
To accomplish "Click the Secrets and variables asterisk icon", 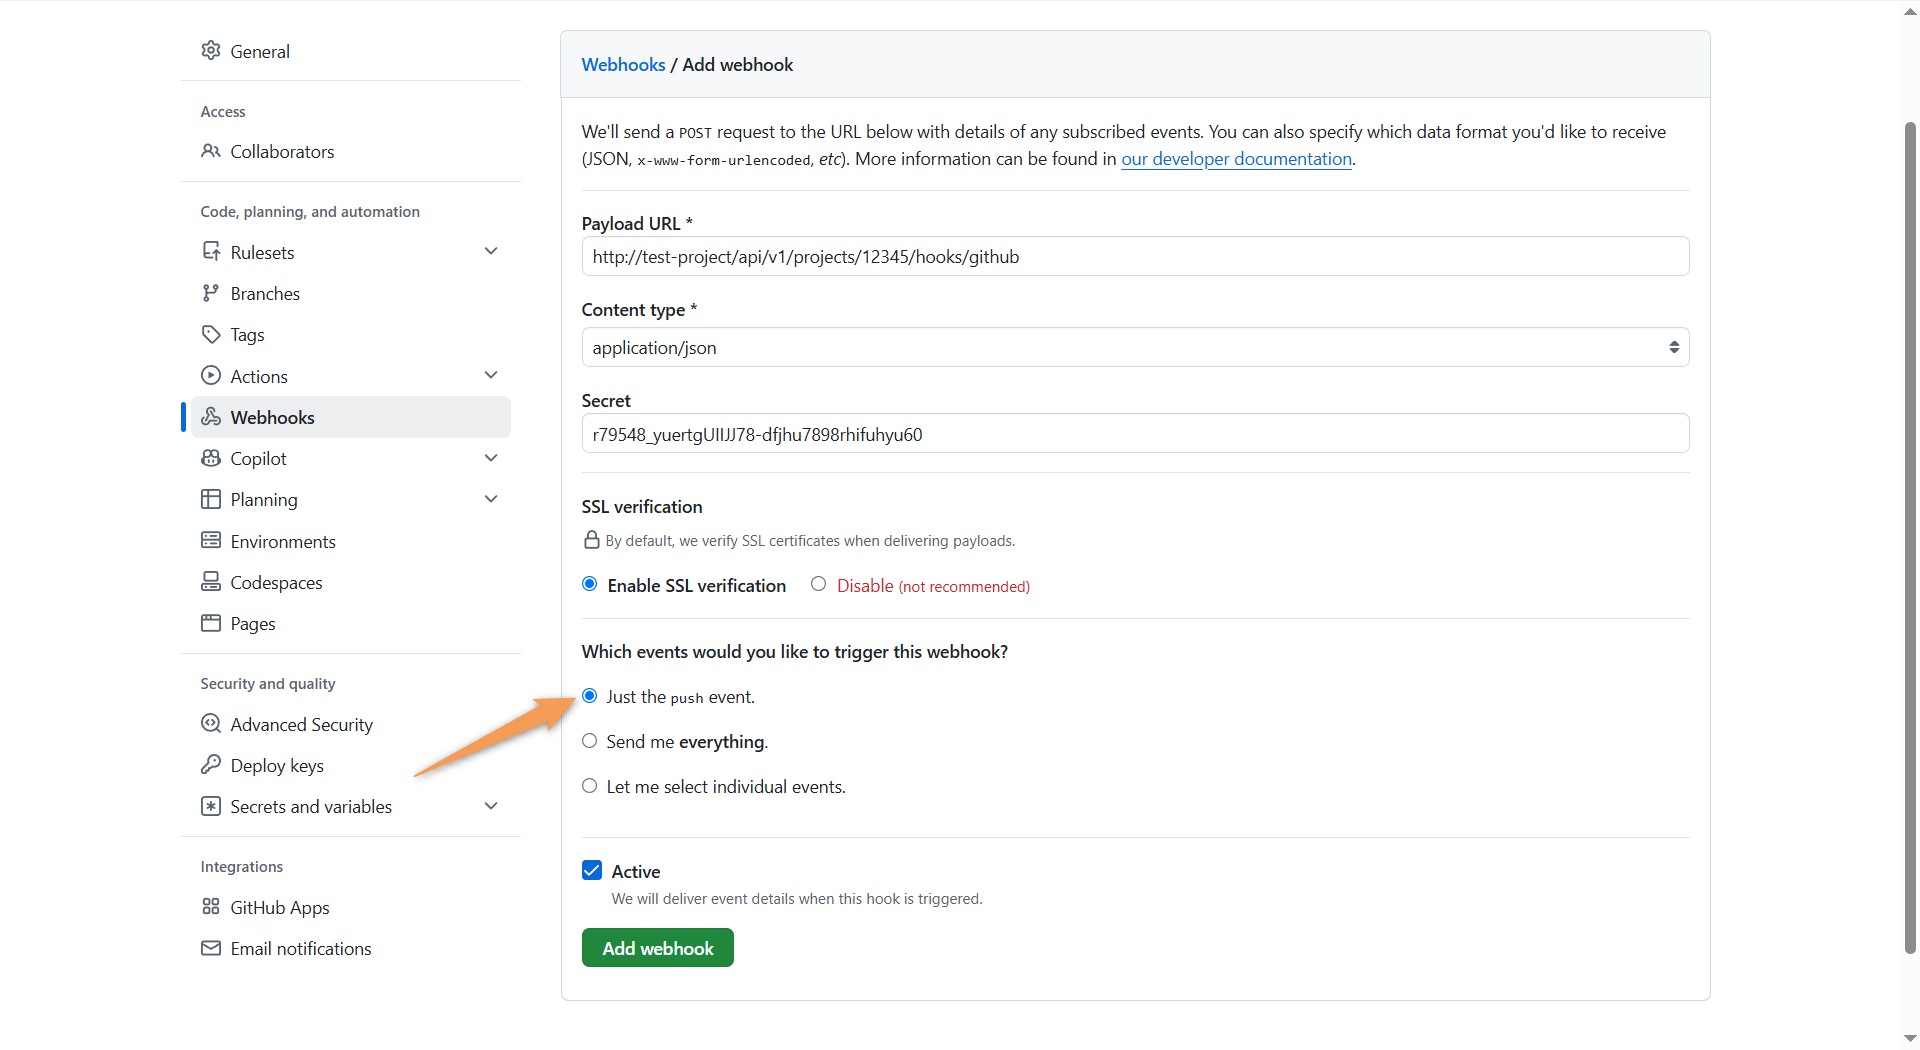I will tap(210, 806).
